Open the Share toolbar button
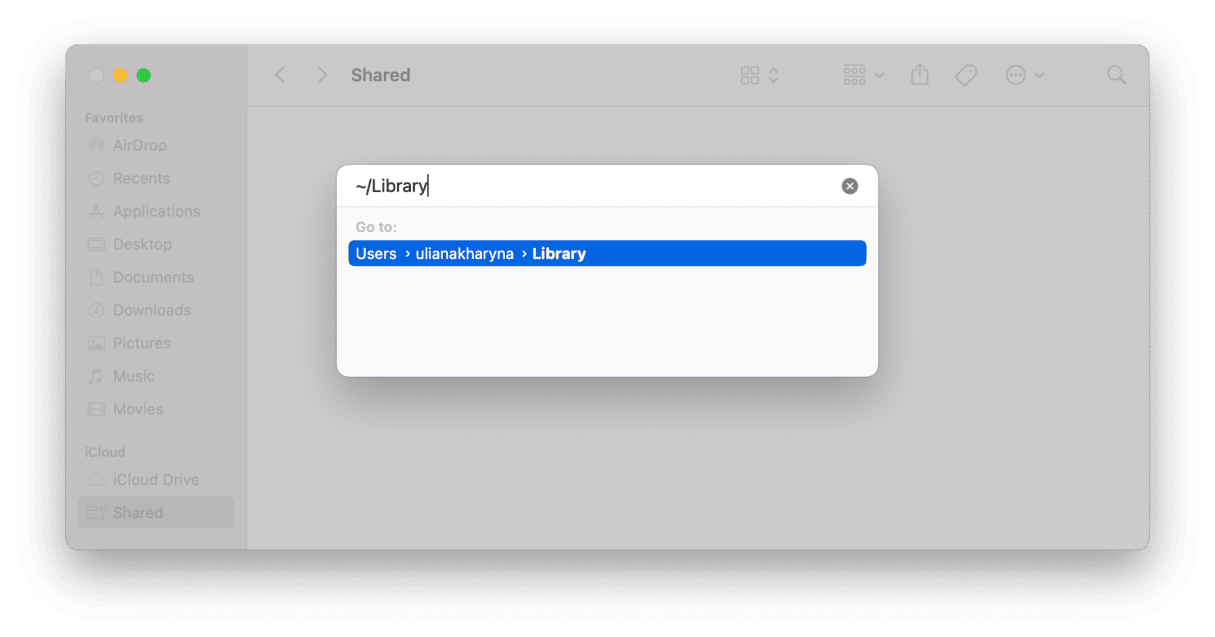The height and width of the screenshot is (637, 1215). (920, 75)
